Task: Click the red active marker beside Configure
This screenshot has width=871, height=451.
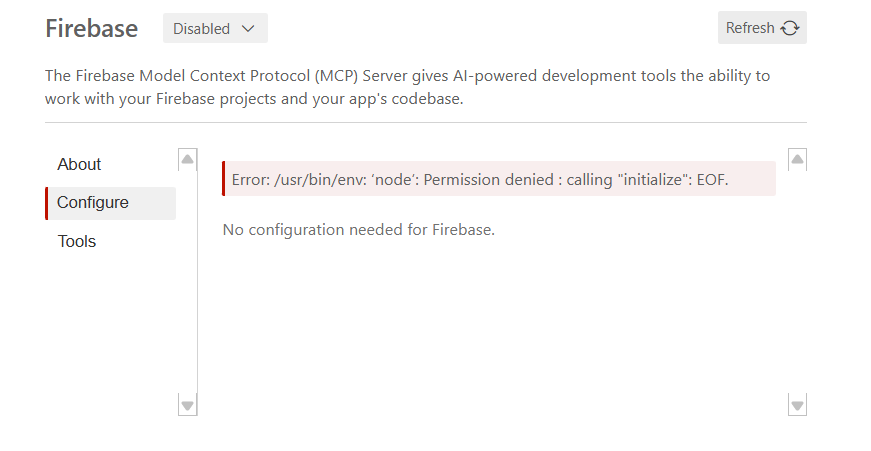Action: (47, 203)
